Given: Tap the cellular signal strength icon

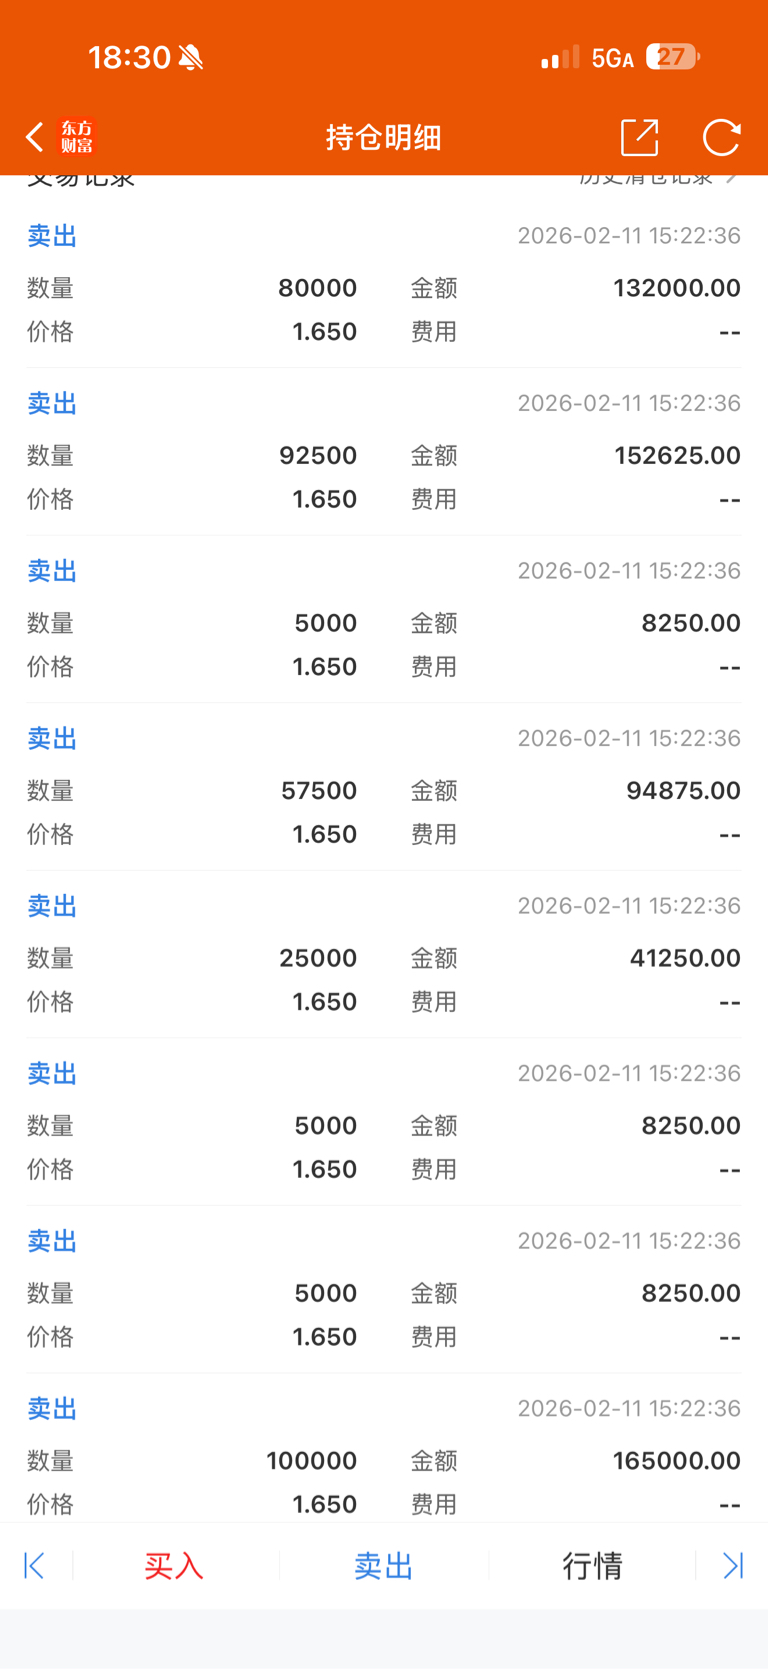Looking at the screenshot, I should (x=560, y=58).
